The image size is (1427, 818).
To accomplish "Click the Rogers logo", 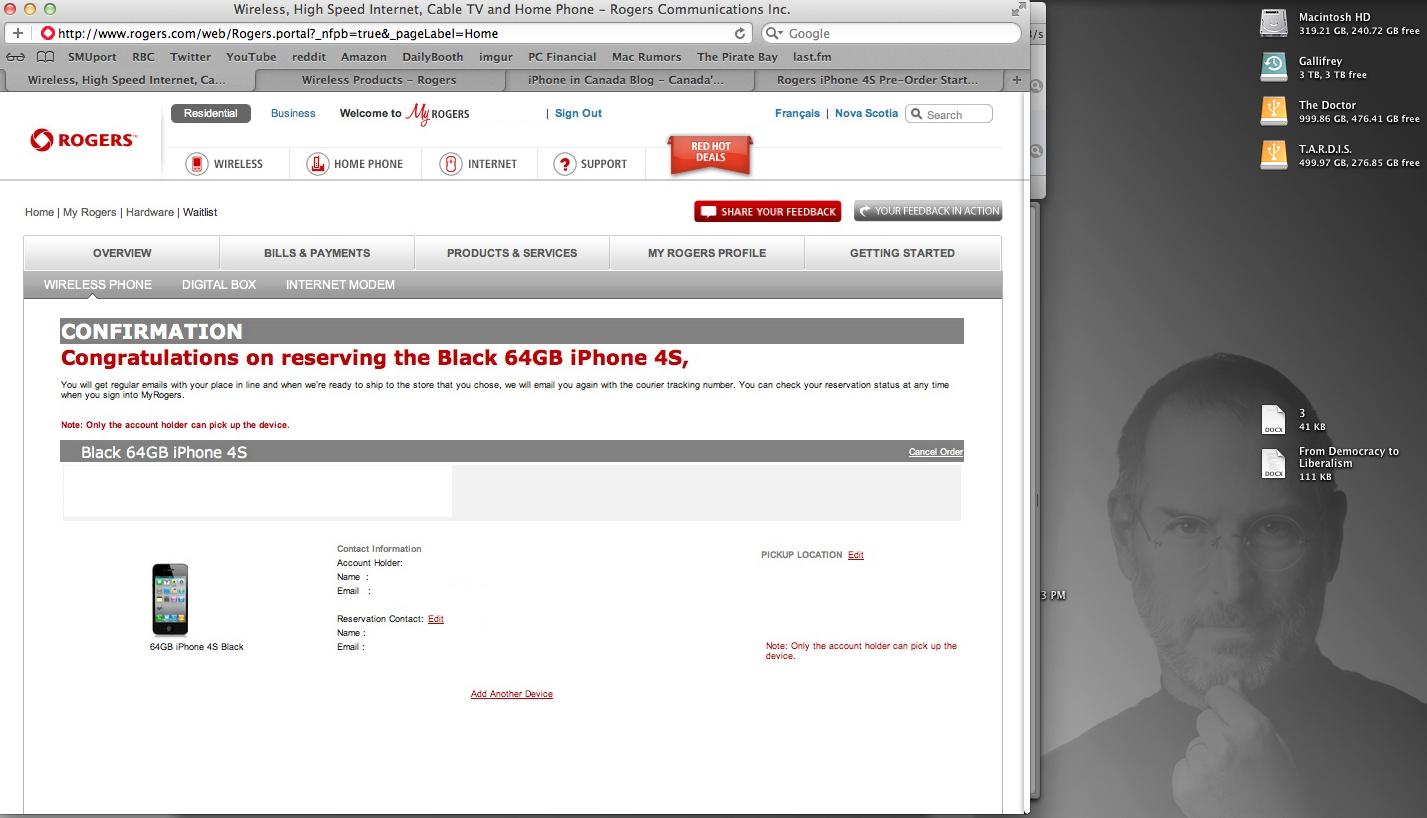I will pyautogui.click(x=83, y=140).
